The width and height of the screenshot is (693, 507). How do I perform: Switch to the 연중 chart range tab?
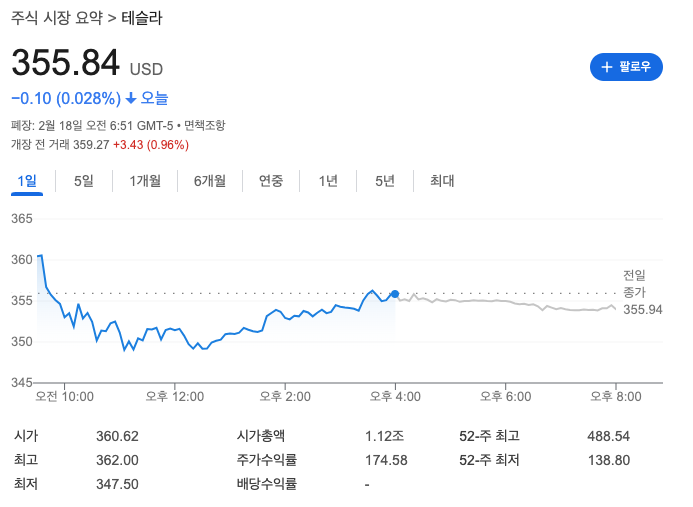(x=270, y=181)
